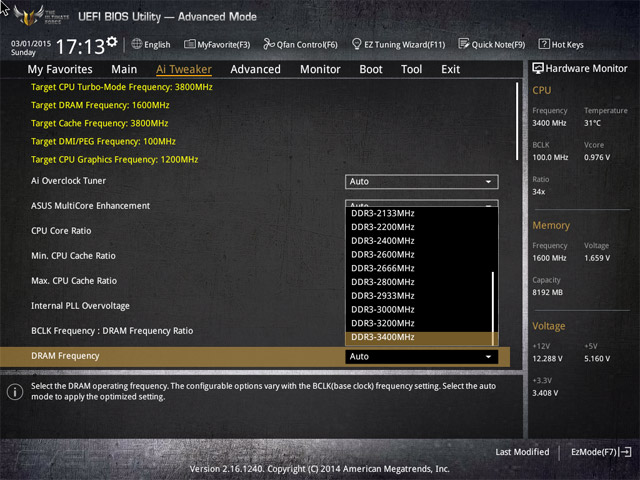Click the Last Modified button
The height and width of the screenshot is (480, 640).
(x=522, y=452)
